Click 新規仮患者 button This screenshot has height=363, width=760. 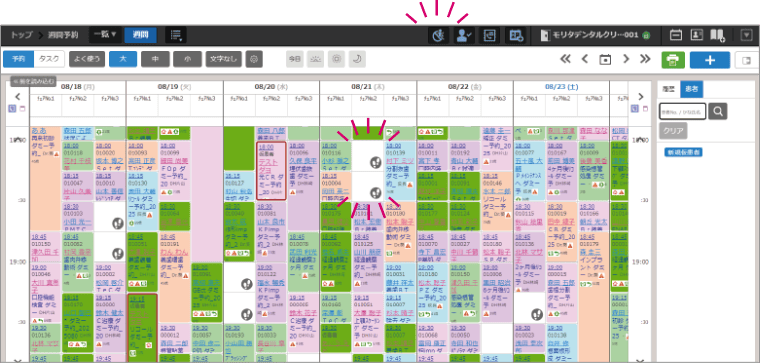pyautogui.click(x=684, y=152)
